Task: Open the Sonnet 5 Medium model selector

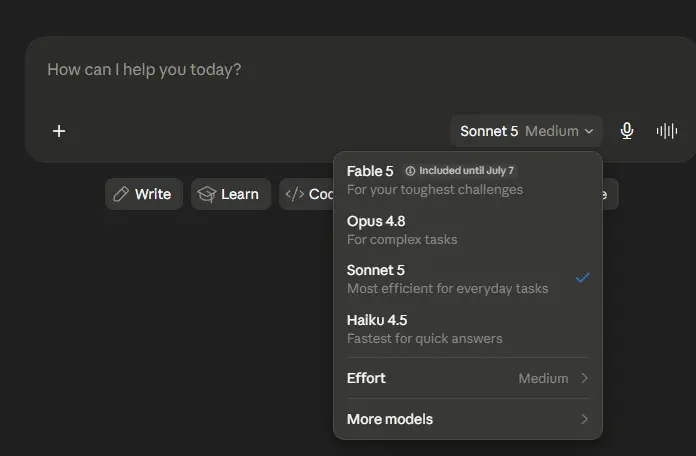Action: (x=526, y=131)
